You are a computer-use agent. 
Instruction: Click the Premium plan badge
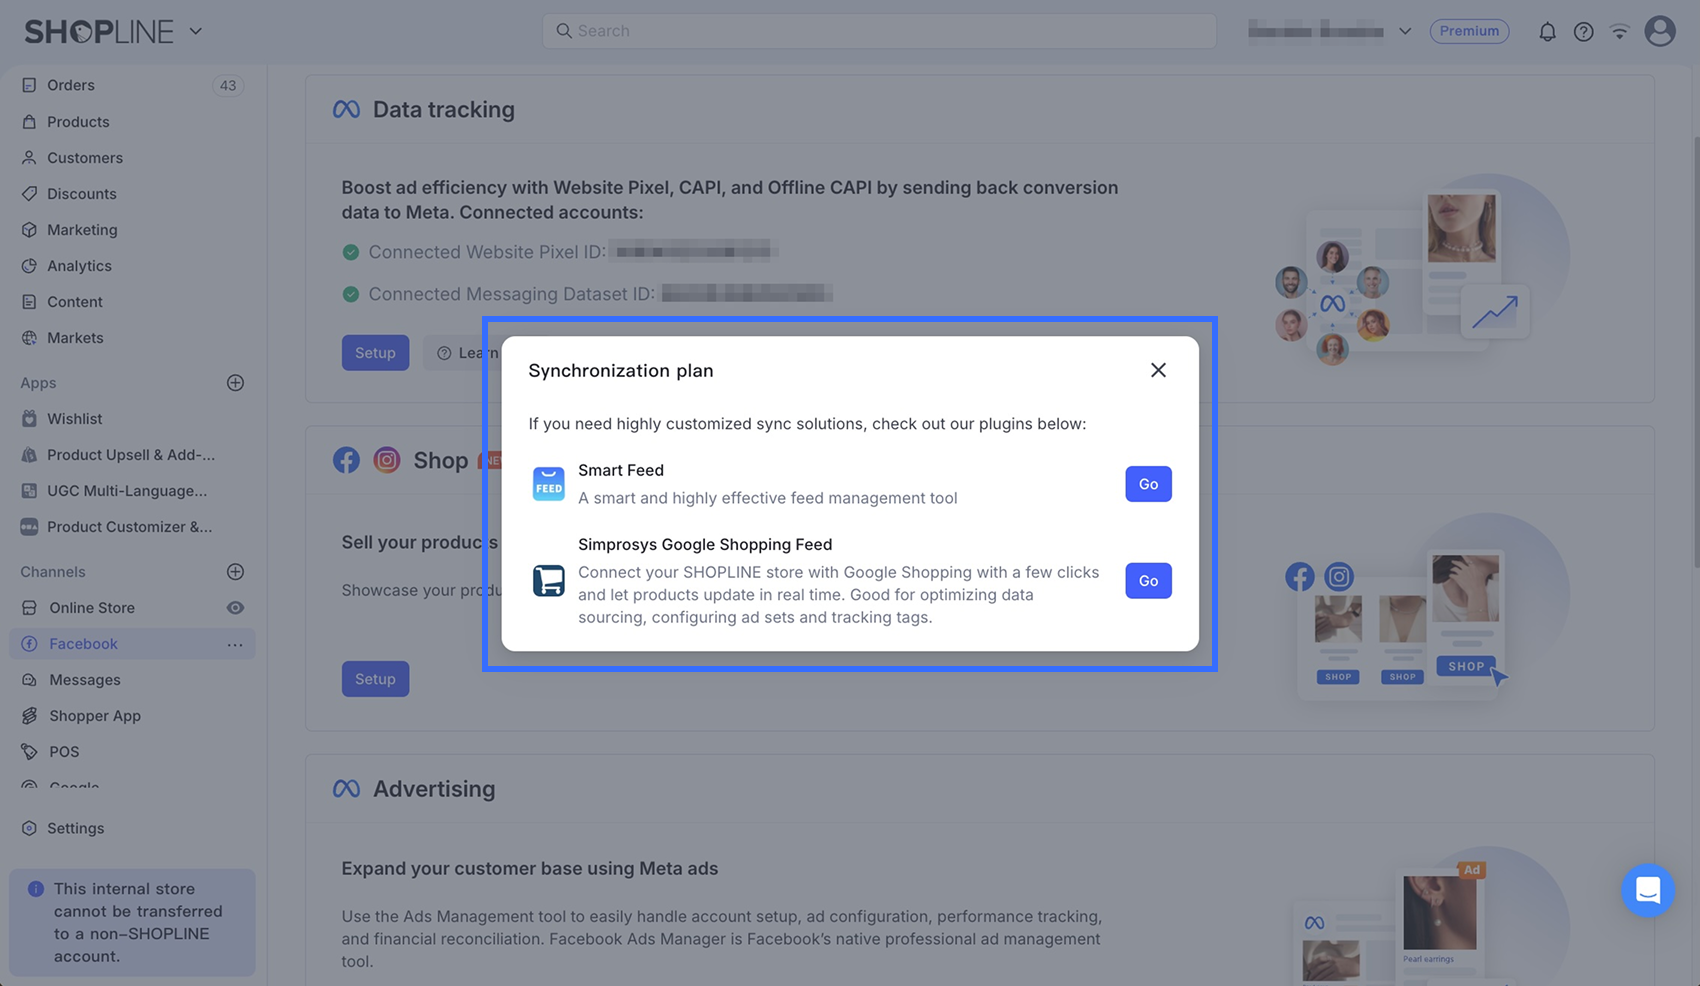click(1469, 31)
